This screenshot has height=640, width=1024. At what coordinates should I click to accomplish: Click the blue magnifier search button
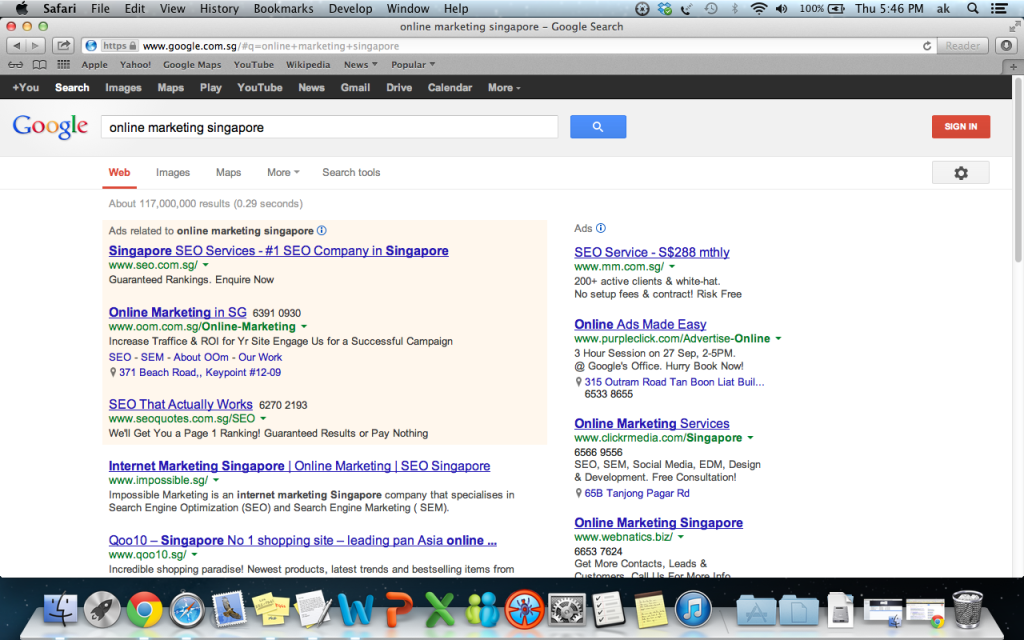598,127
